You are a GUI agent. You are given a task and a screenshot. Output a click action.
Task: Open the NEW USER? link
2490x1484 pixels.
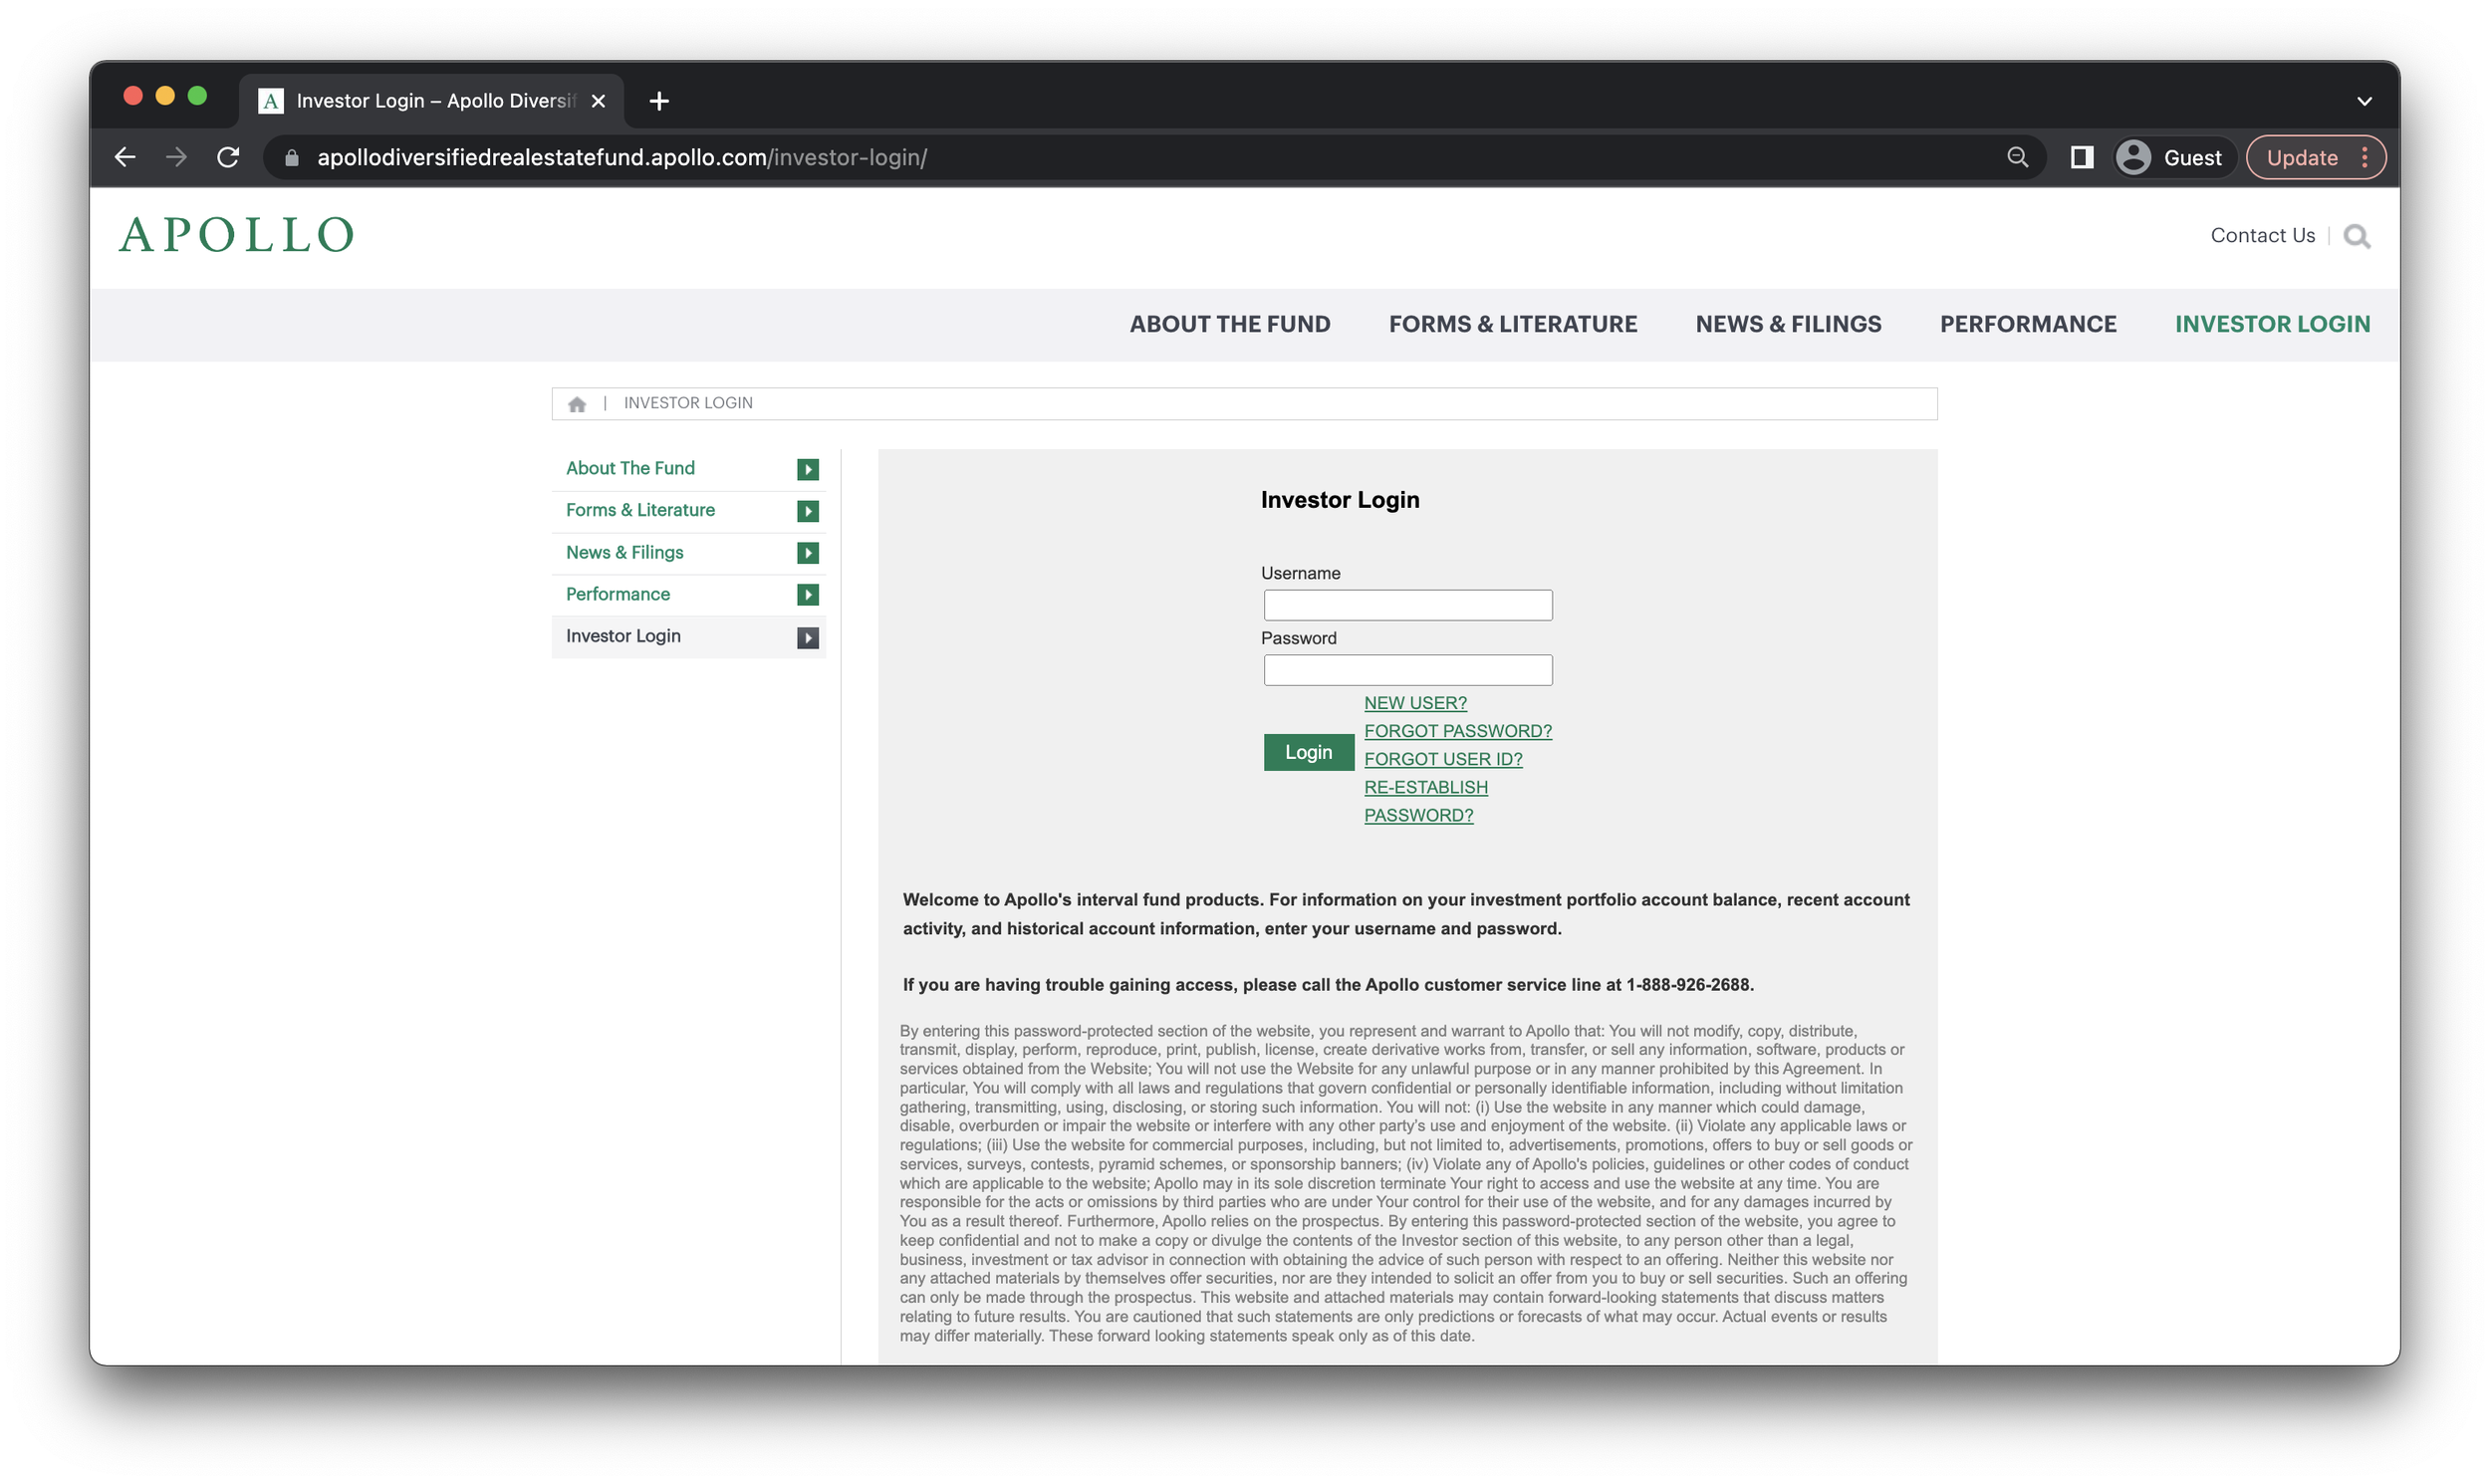click(x=1416, y=703)
